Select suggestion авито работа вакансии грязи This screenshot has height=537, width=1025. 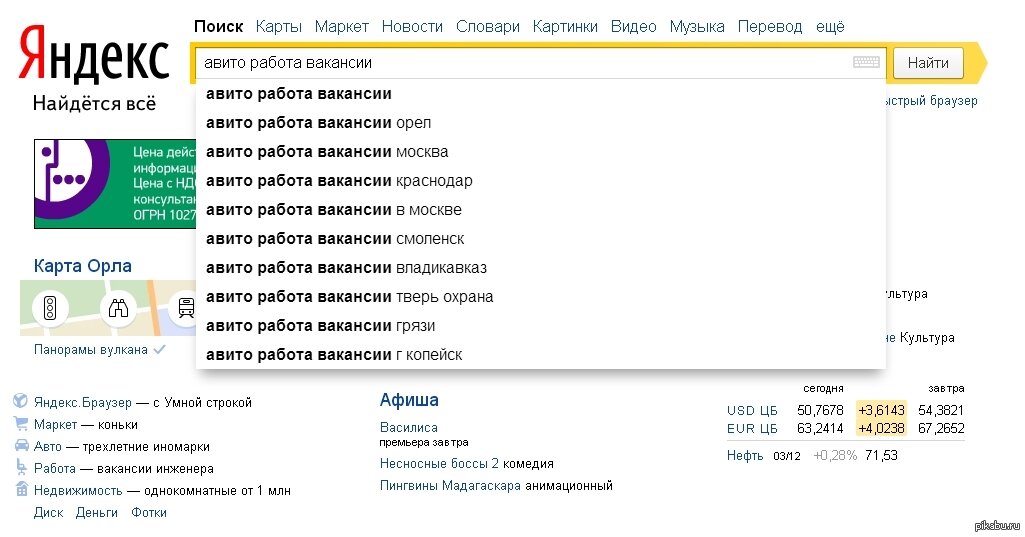[541, 326]
